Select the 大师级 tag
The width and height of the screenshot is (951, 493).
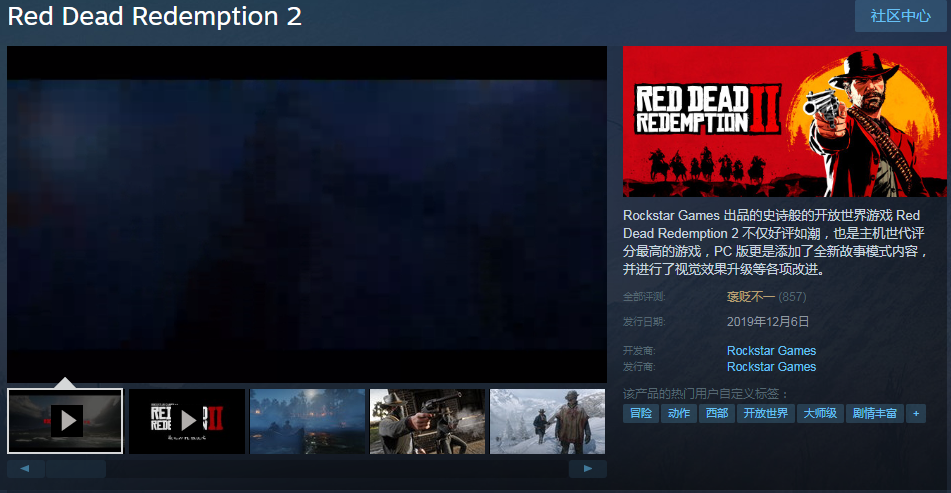[x=819, y=413]
